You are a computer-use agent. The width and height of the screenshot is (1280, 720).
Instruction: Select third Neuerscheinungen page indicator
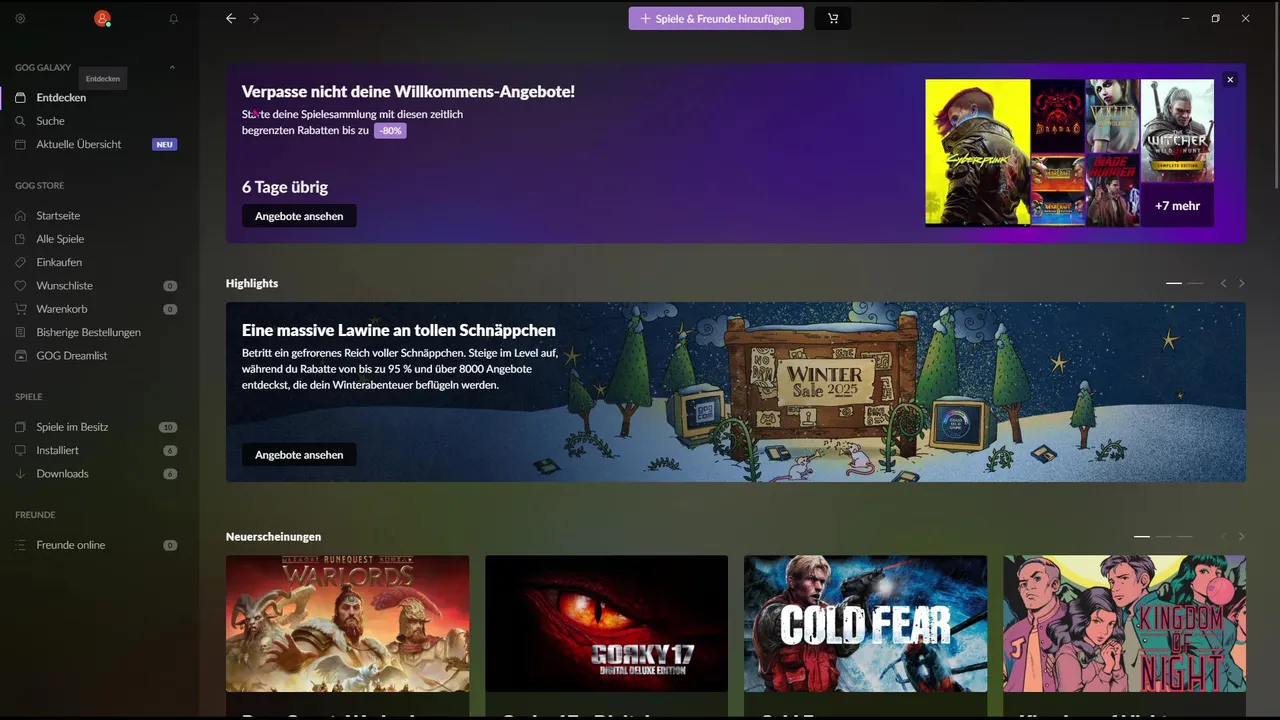1185,537
